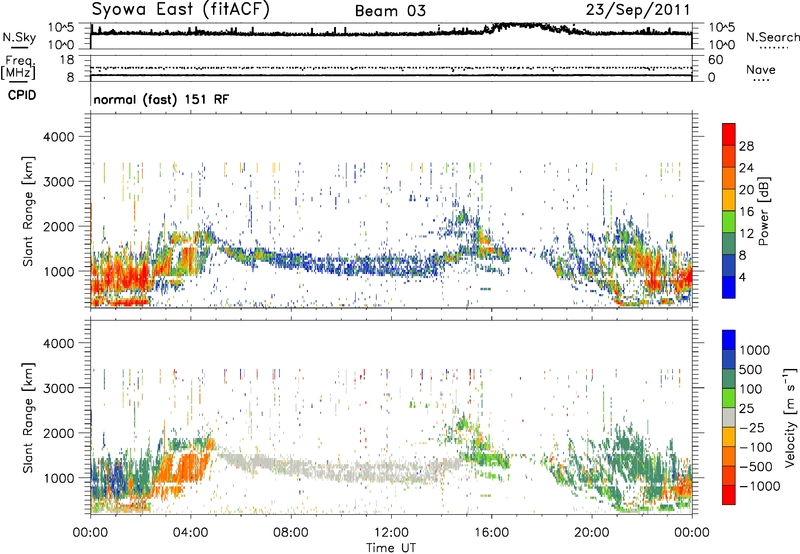Image resolution: width=800 pixels, height=554 pixels.
Task: Click the '4' Power colorbar tick label
Action: [743, 278]
